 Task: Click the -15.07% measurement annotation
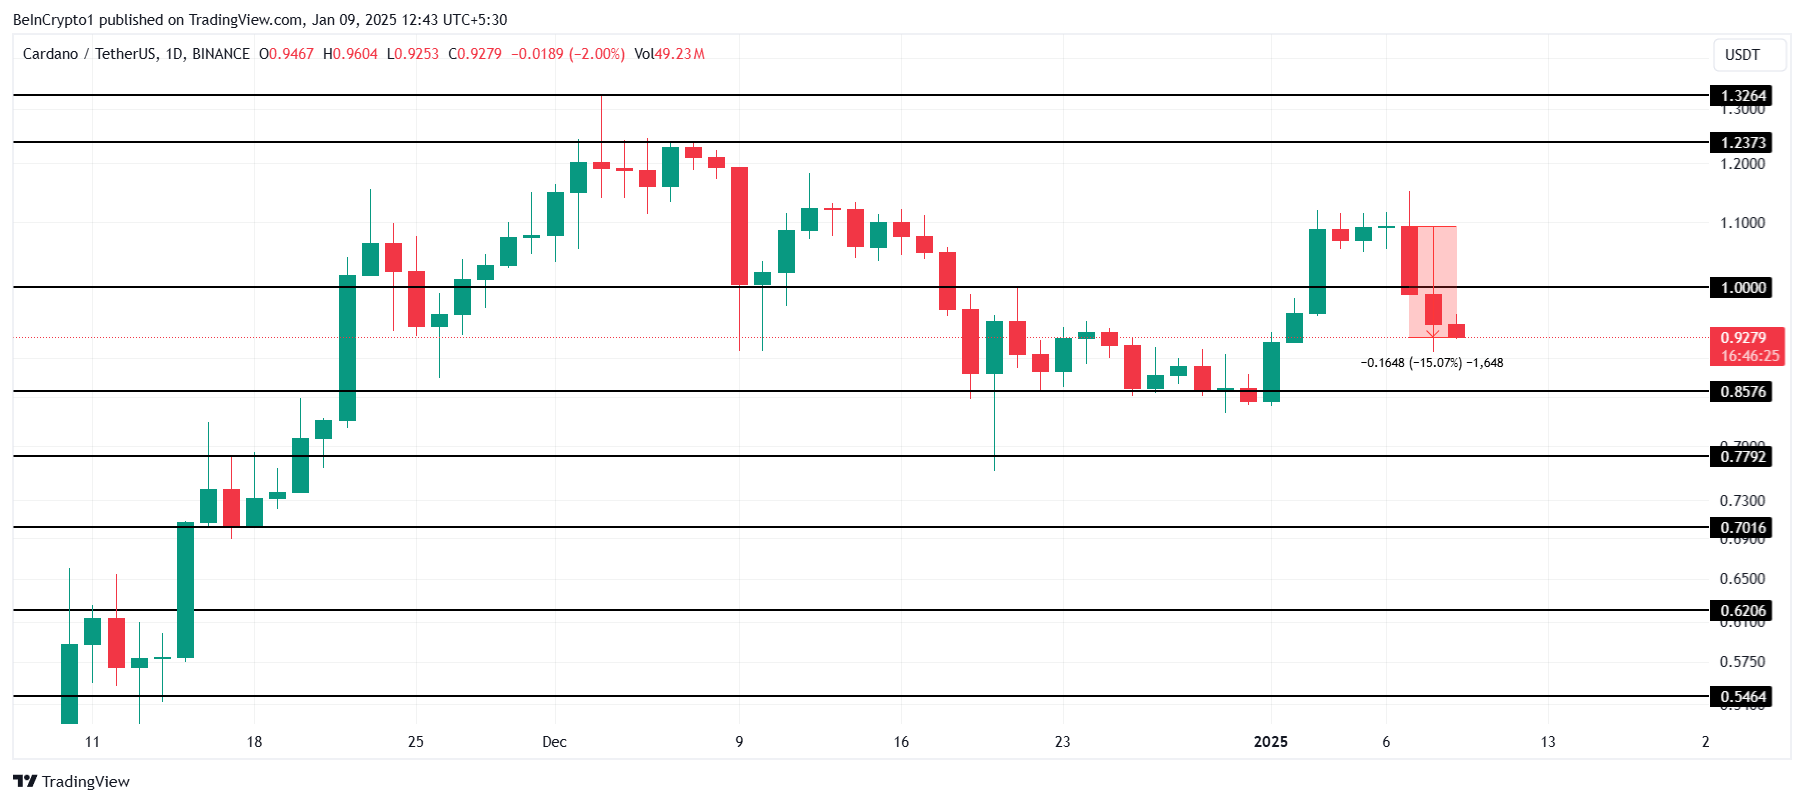tap(1432, 362)
